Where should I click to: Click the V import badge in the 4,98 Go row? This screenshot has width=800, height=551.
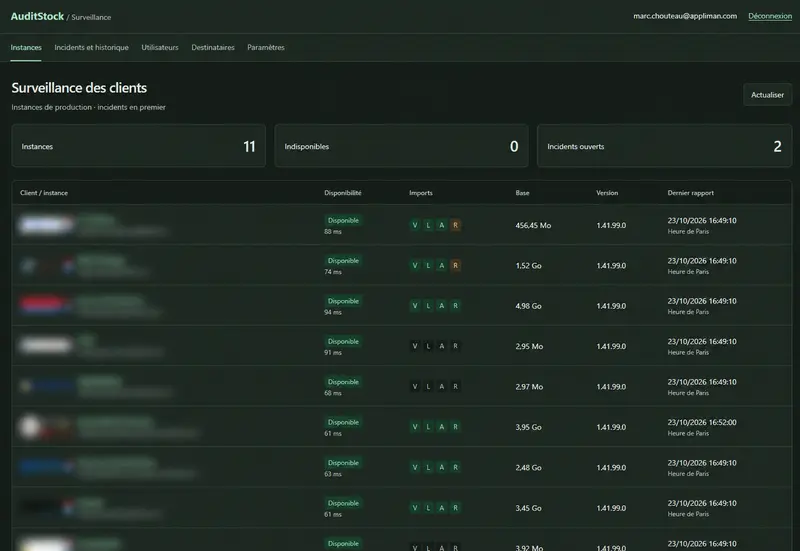pyautogui.click(x=415, y=306)
